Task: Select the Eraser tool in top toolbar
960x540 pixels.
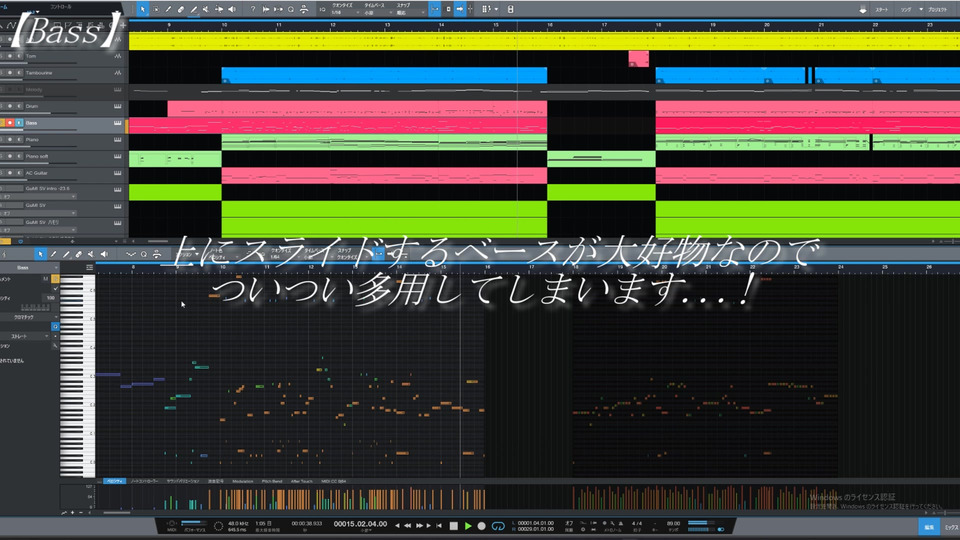Action: [181, 9]
